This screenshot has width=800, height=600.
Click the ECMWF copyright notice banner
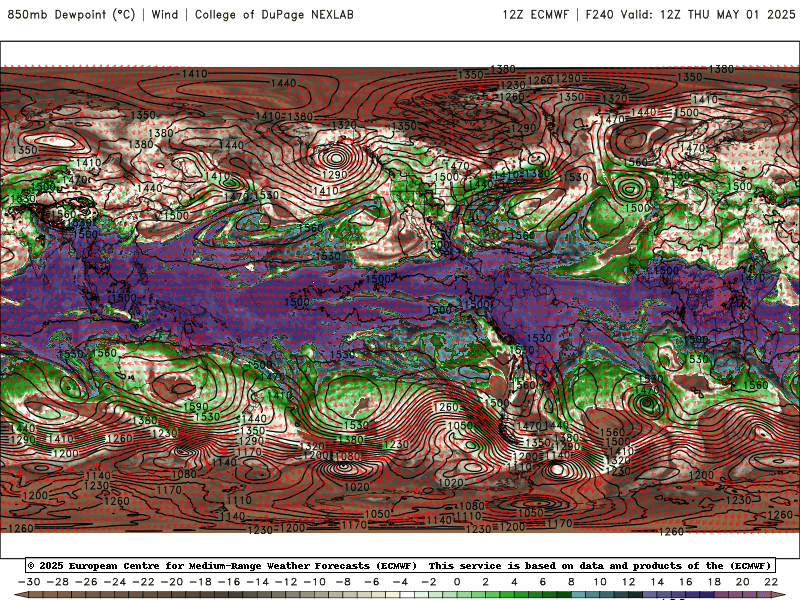click(x=400, y=565)
